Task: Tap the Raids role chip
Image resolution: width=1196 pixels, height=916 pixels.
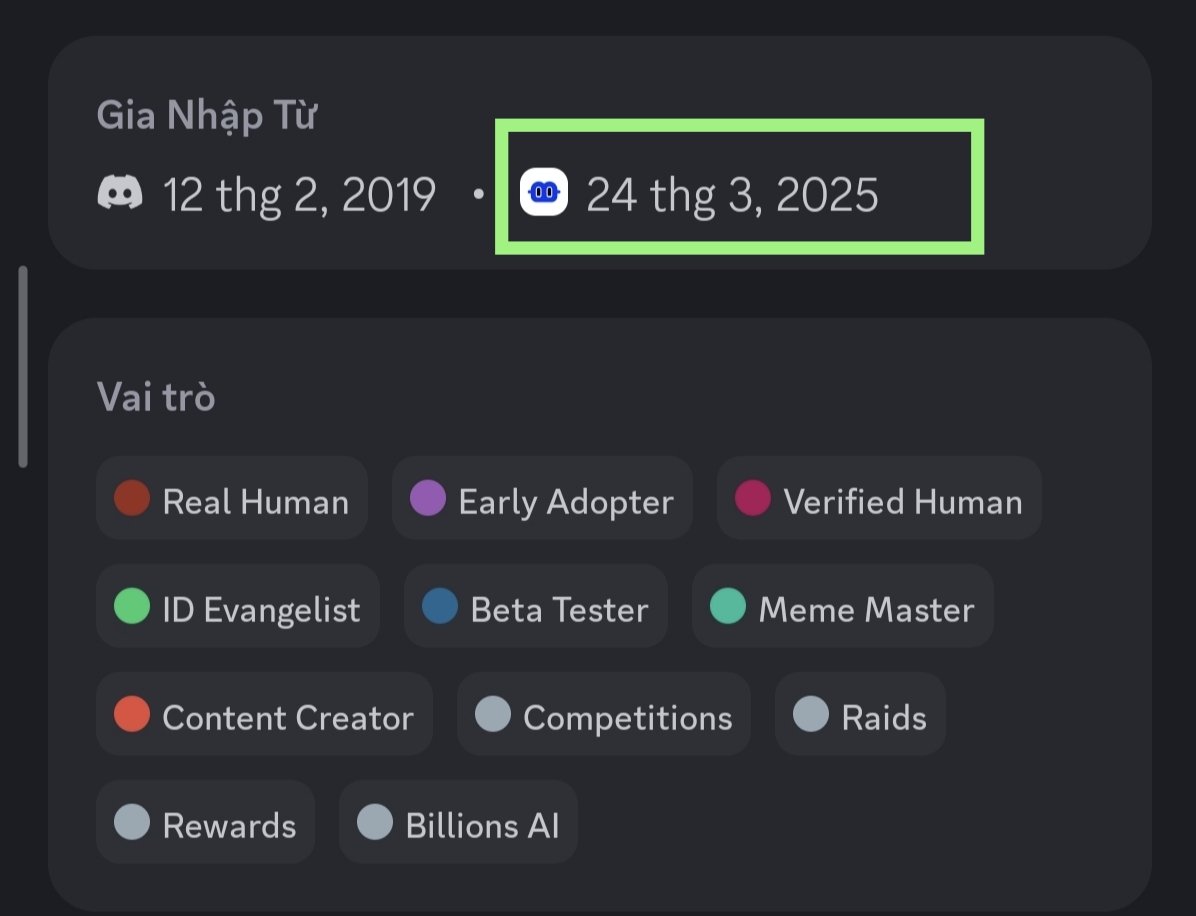Action: pyautogui.click(x=860, y=715)
